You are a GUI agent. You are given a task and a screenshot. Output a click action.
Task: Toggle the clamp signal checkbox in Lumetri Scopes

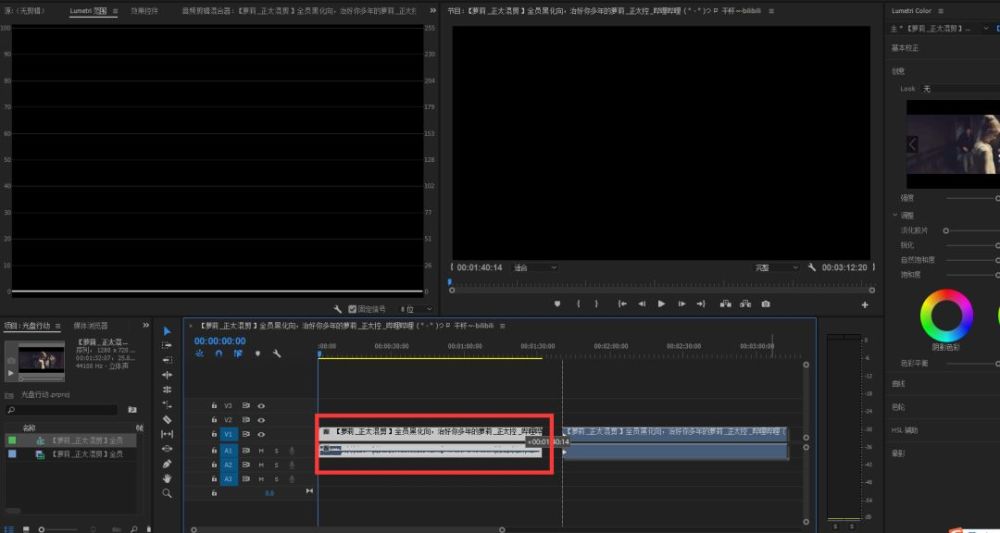point(352,309)
